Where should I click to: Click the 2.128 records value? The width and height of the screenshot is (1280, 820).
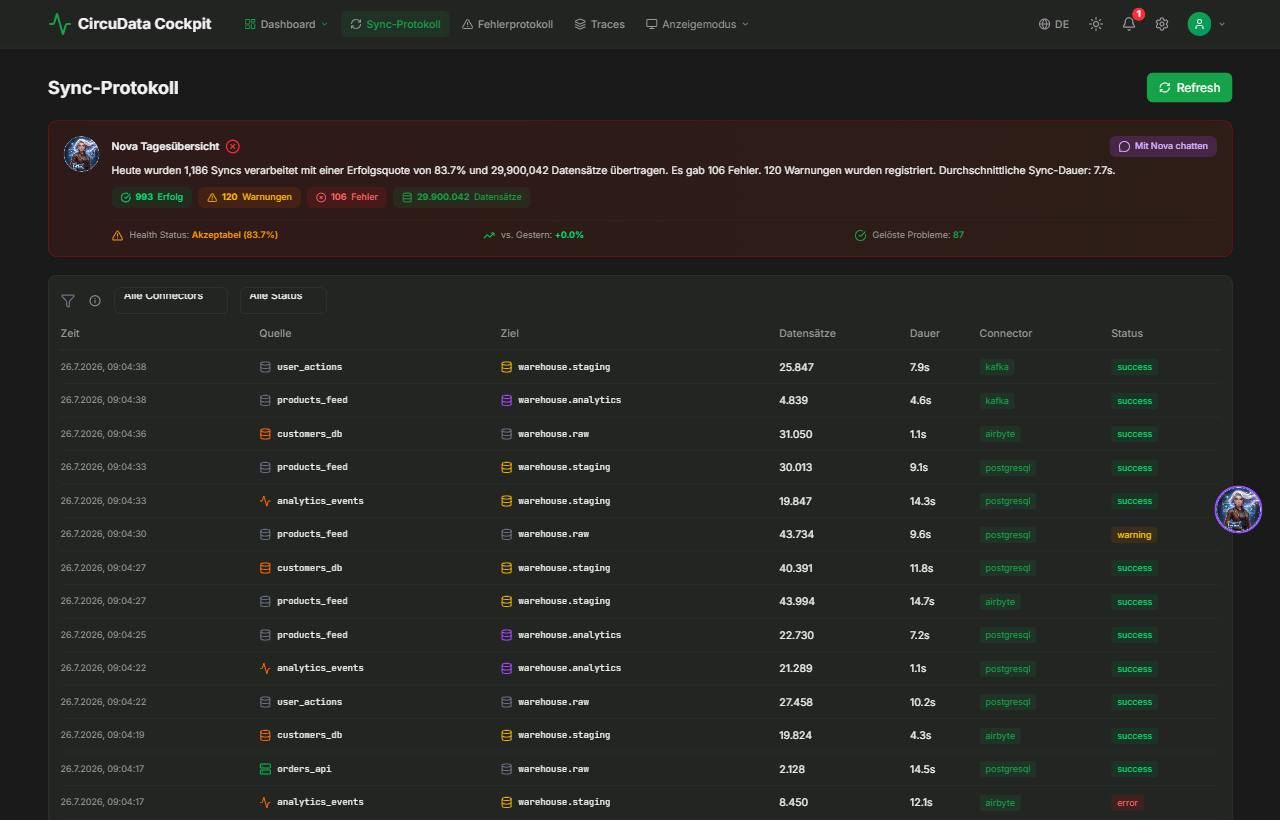coord(792,769)
